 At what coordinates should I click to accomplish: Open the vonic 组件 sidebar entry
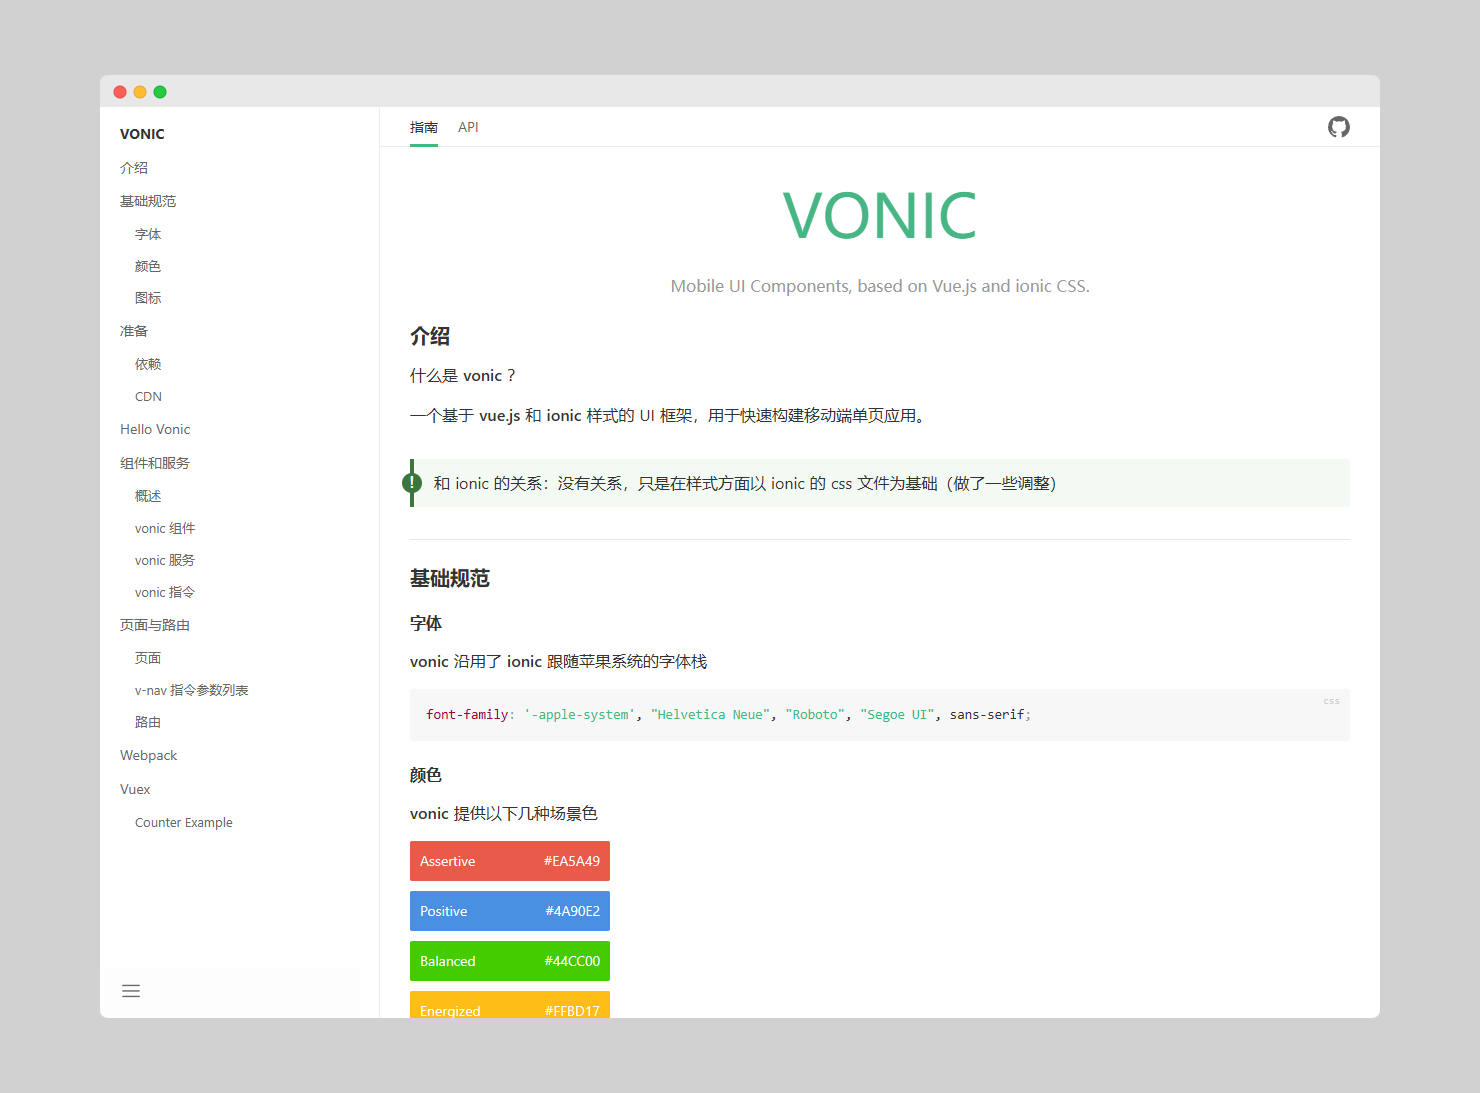click(x=165, y=528)
